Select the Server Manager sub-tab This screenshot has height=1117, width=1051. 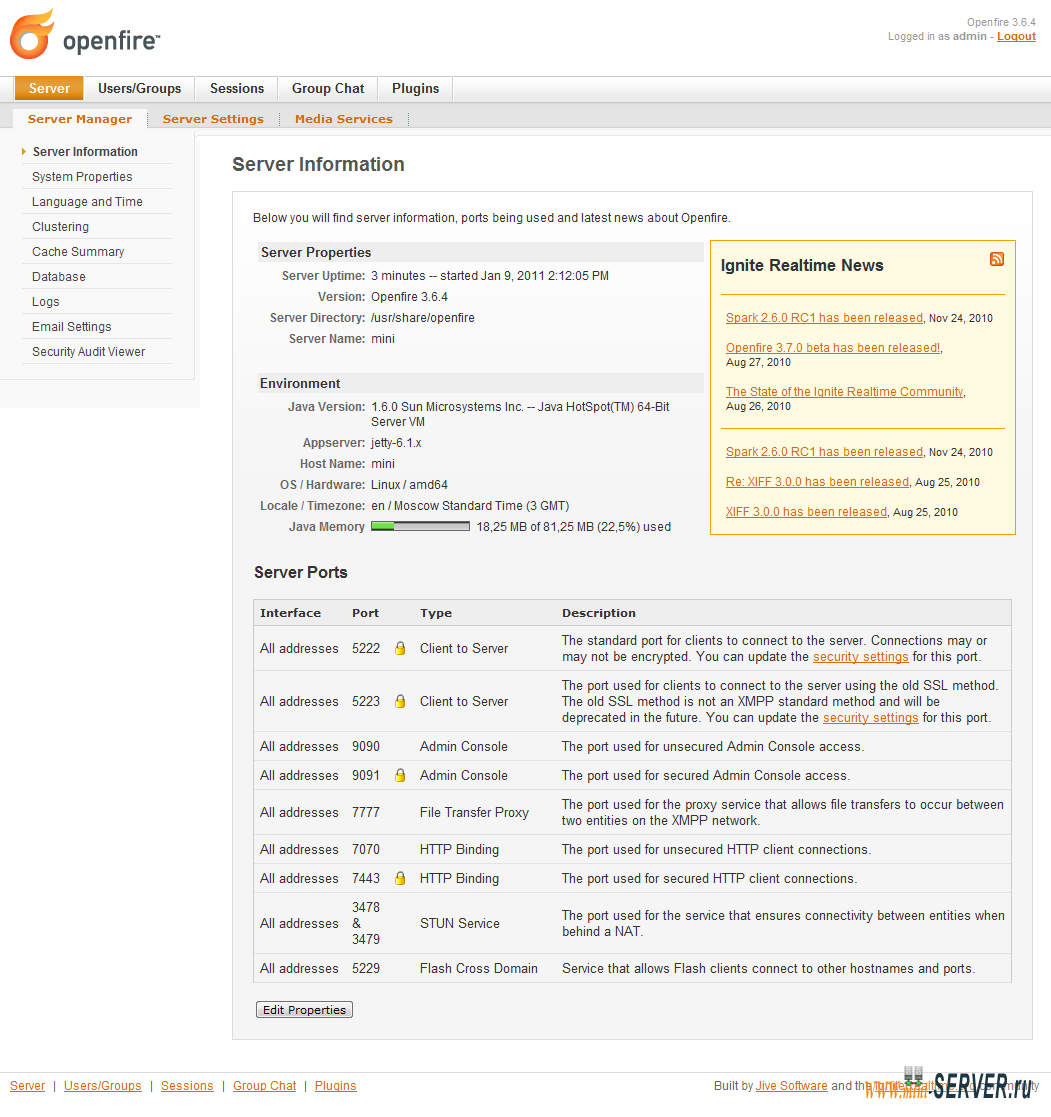(x=80, y=119)
